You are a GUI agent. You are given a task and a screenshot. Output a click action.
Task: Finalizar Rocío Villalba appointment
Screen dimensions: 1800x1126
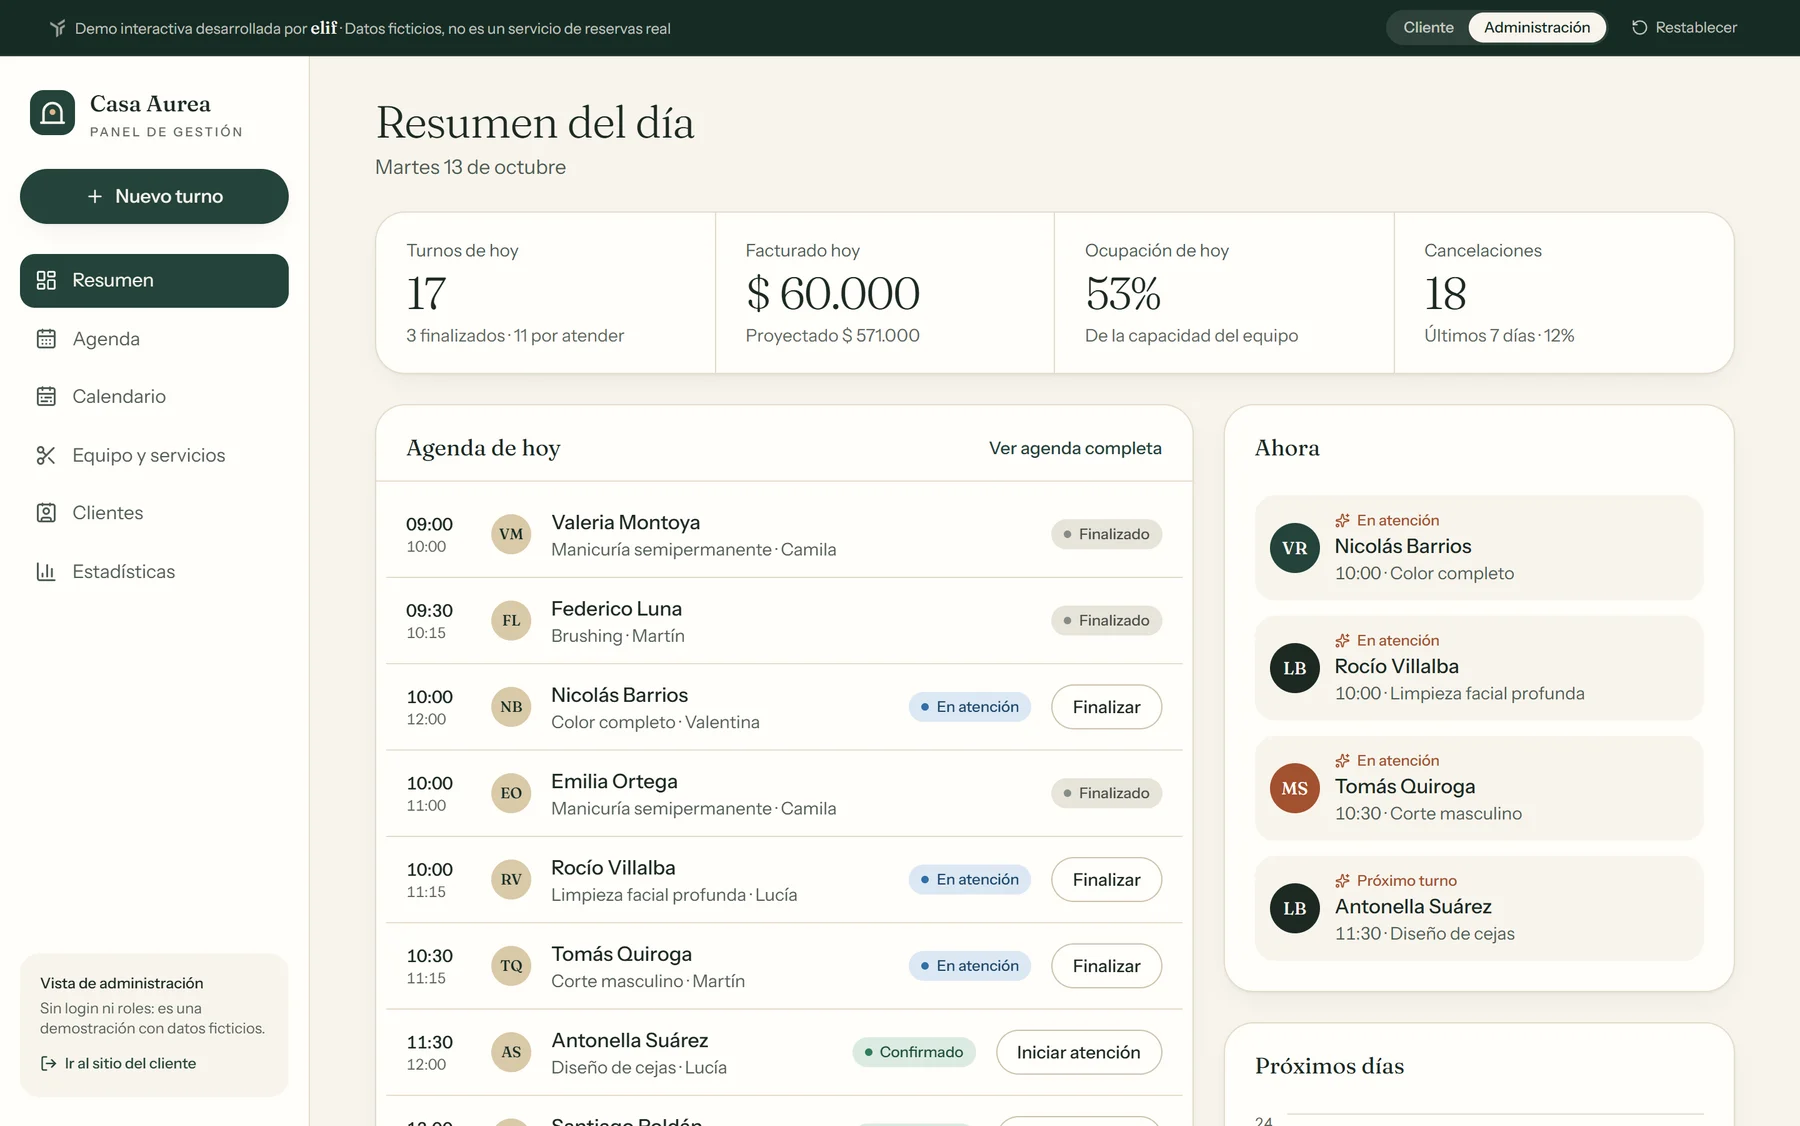(x=1106, y=880)
